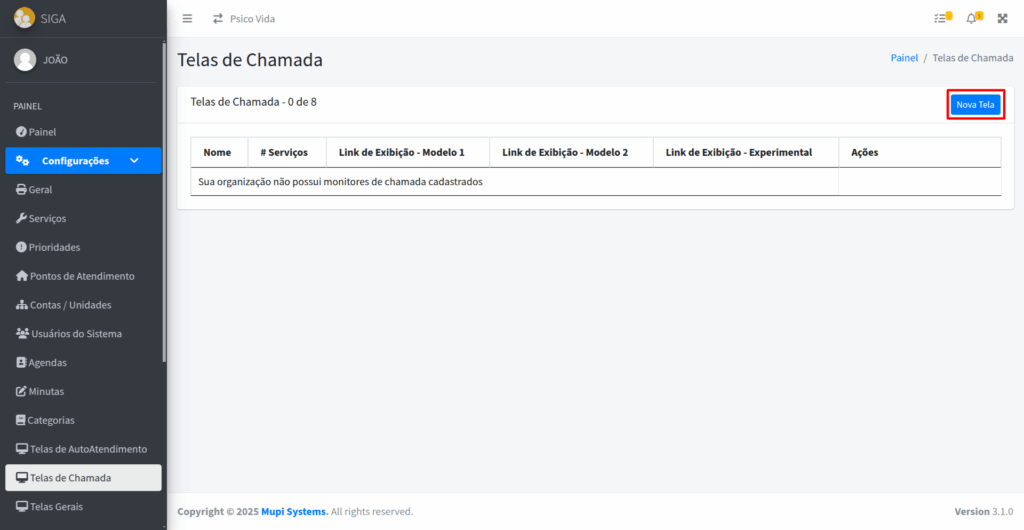Click the Agendas address book icon

[x=21, y=362]
